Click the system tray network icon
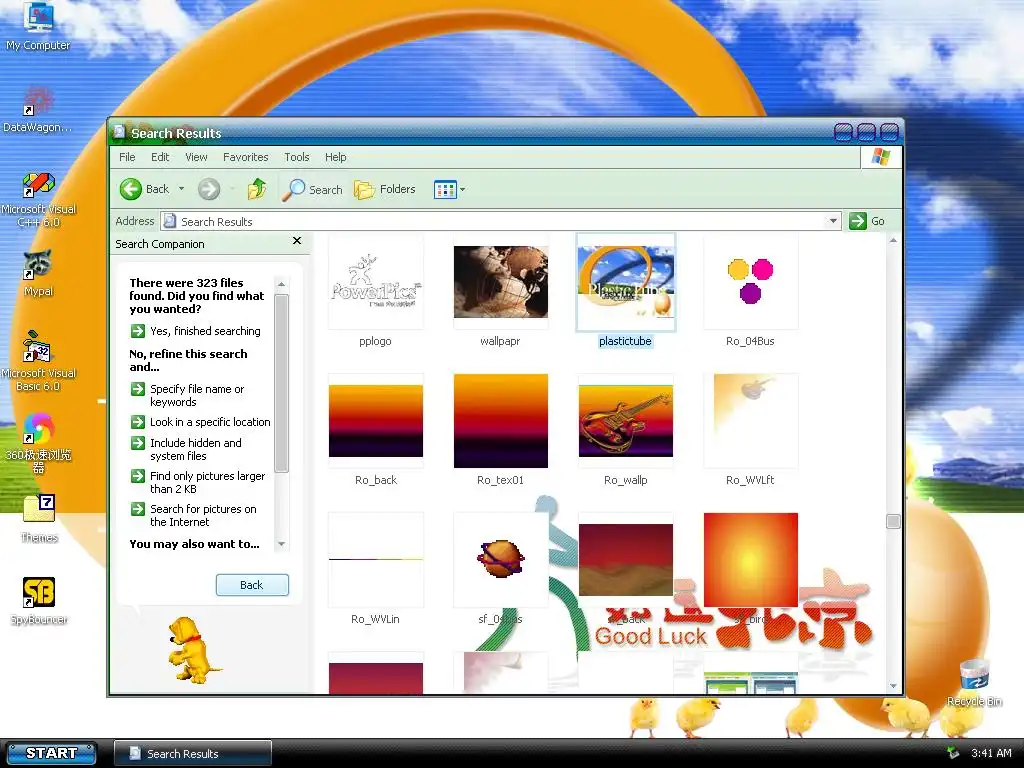Image resolution: width=1024 pixels, height=768 pixels. 953,753
